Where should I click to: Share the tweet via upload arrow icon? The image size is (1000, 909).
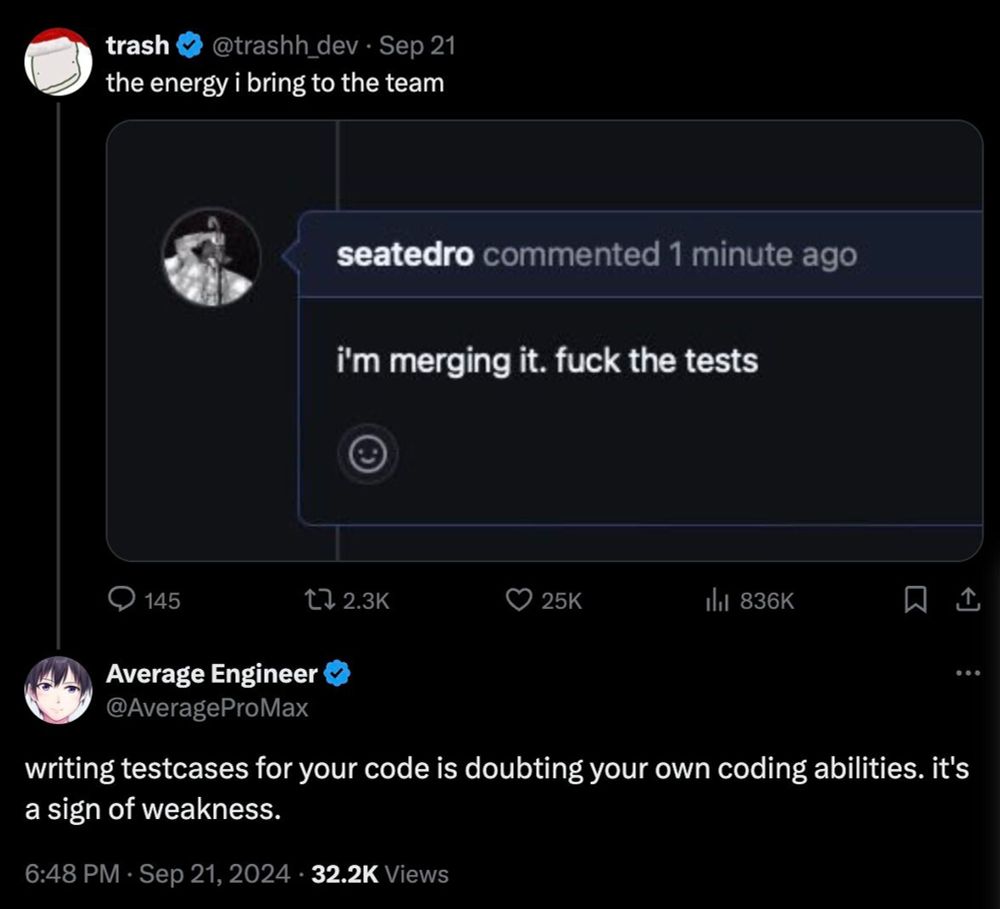tap(967, 600)
